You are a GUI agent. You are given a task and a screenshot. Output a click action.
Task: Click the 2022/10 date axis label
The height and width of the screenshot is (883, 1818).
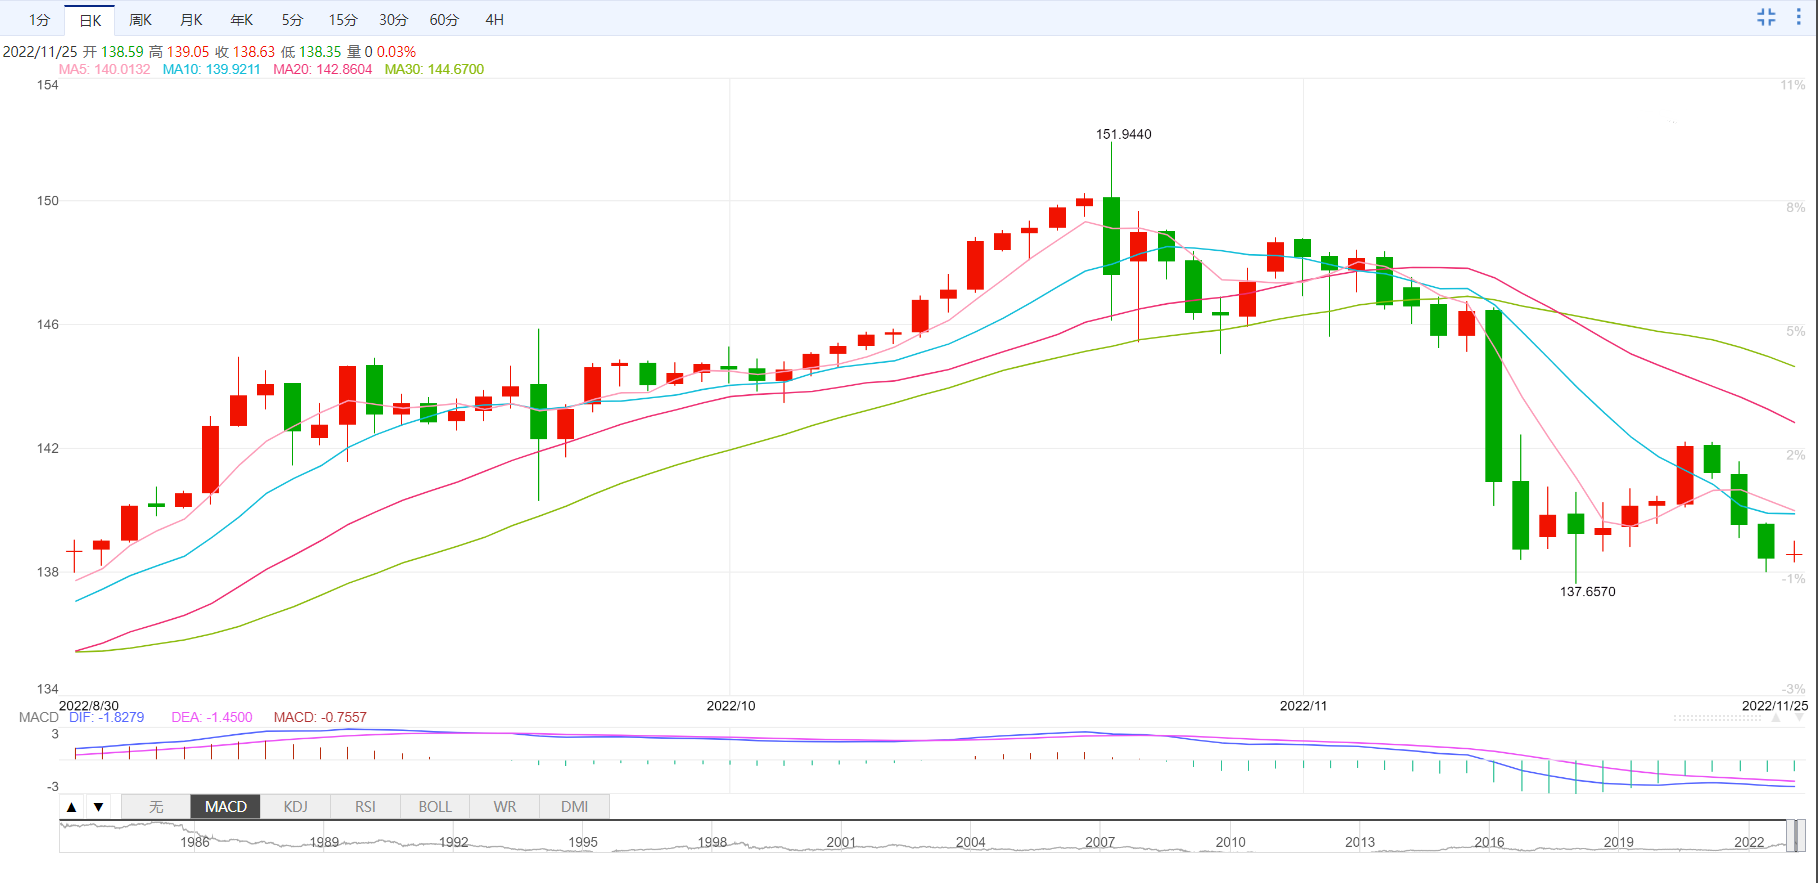[x=731, y=705]
